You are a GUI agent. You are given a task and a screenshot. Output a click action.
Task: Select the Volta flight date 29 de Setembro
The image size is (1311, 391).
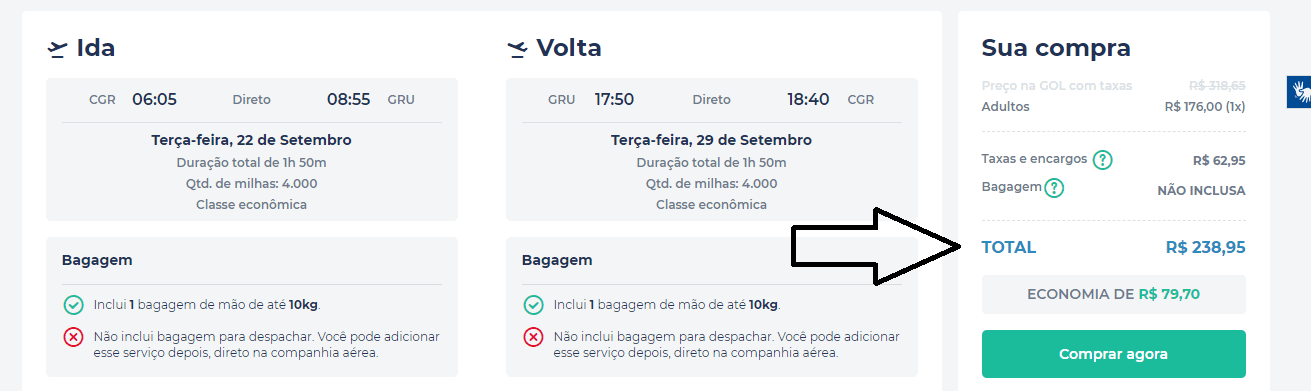click(x=752, y=140)
